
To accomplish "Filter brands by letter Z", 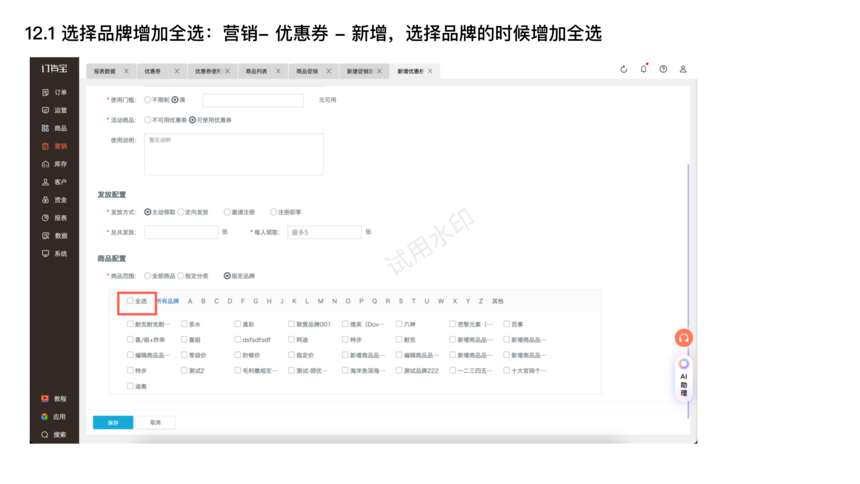I will point(481,301).
